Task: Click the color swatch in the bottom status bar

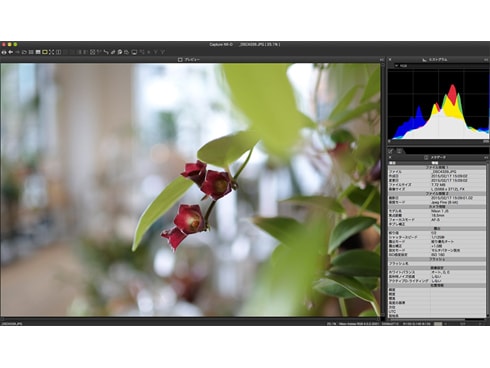Action: (438, 323)
